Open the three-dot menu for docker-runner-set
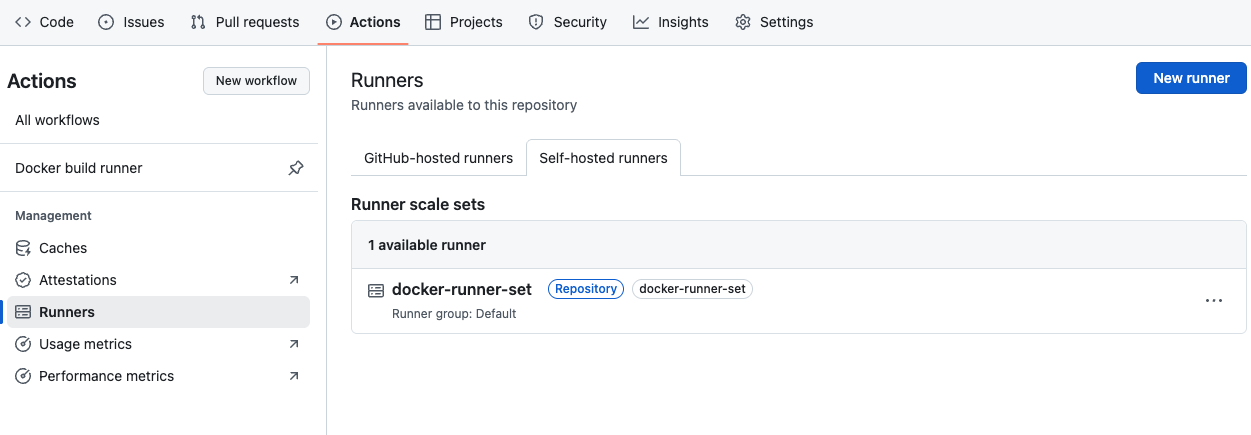The width and height of the screenshot is (1251, 435). point(1214,300)
